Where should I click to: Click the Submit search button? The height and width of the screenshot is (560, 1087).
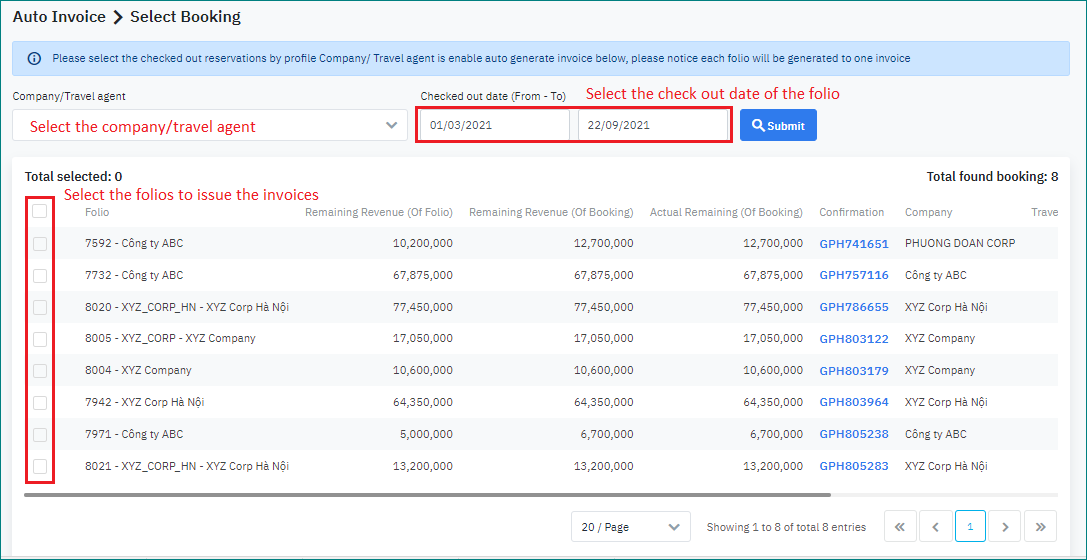(x=778, y=126)
